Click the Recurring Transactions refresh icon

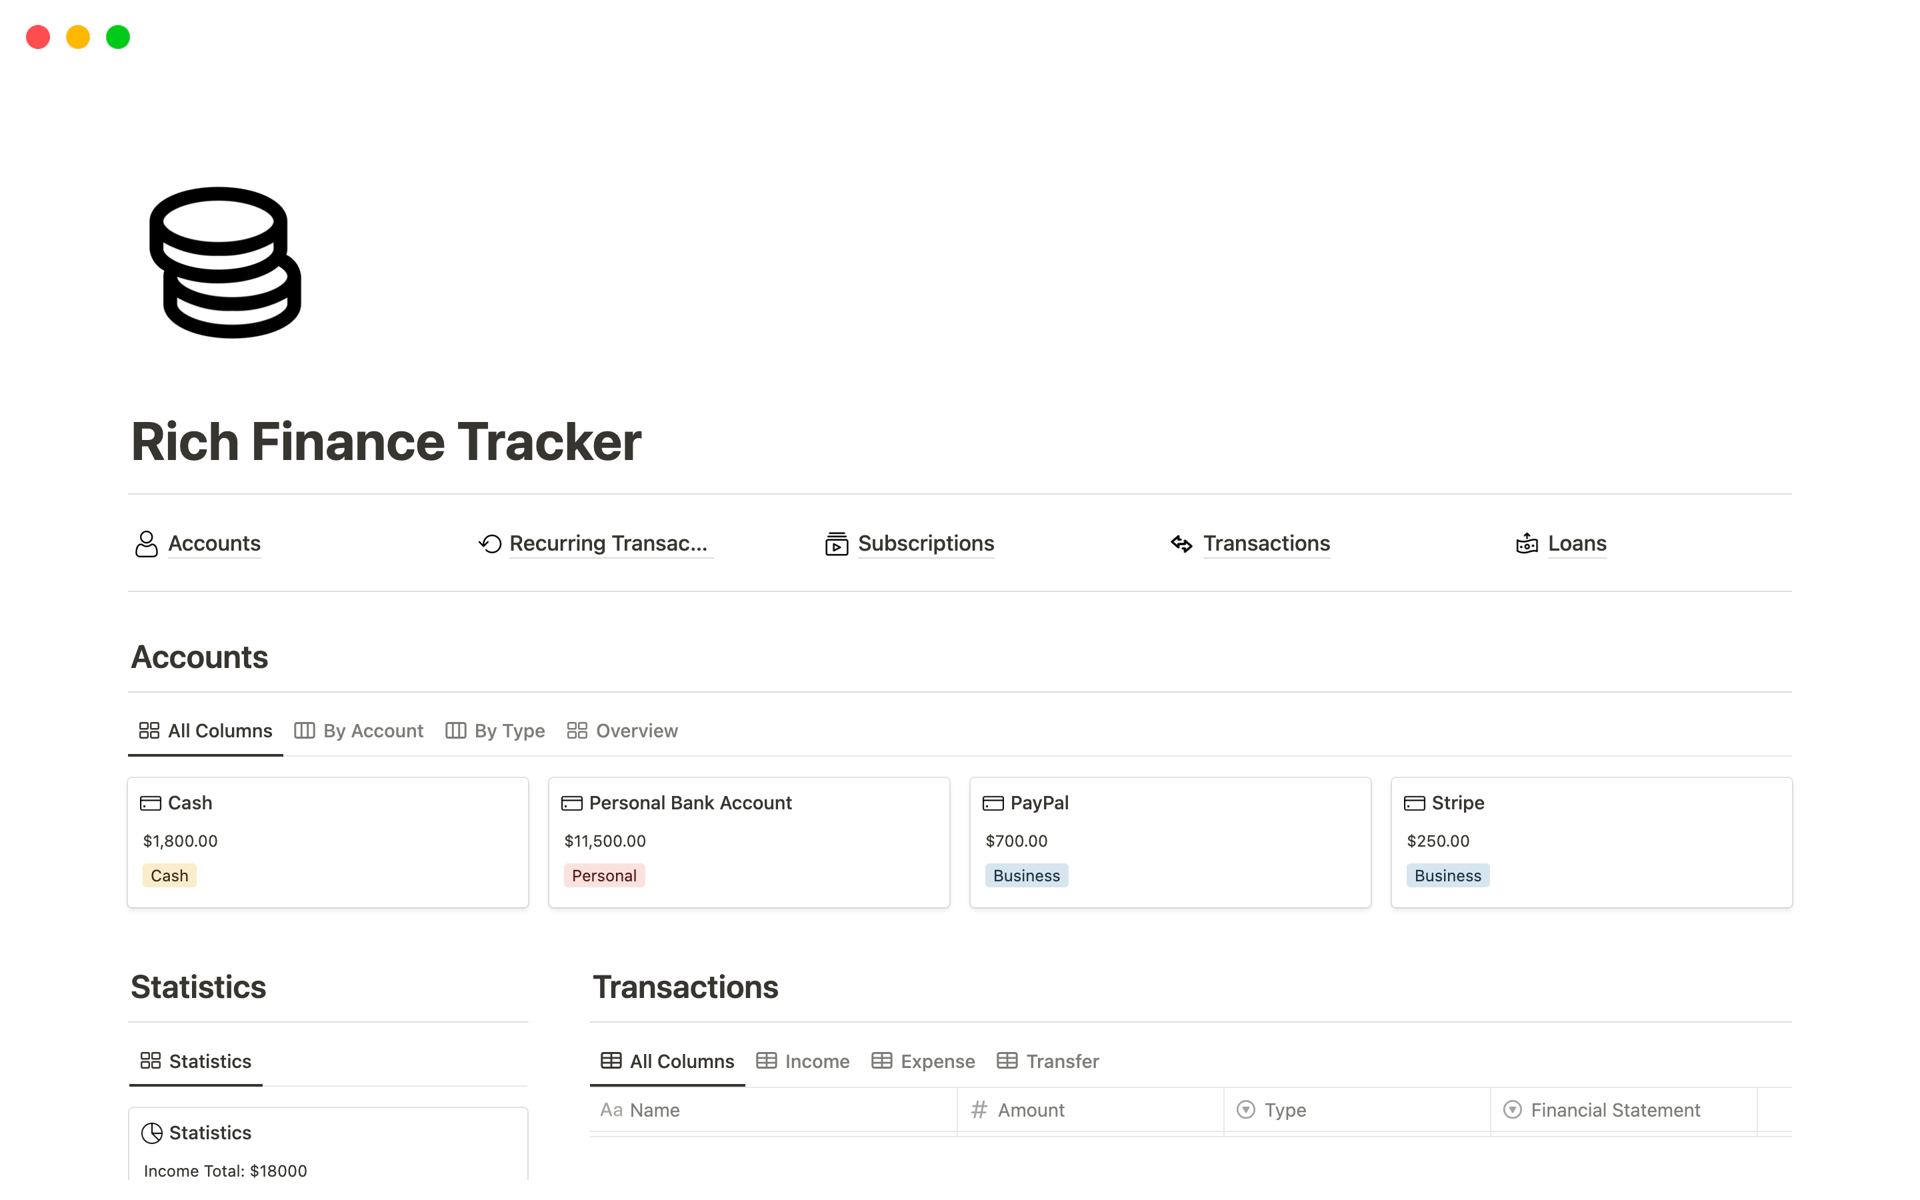point(489,544)
